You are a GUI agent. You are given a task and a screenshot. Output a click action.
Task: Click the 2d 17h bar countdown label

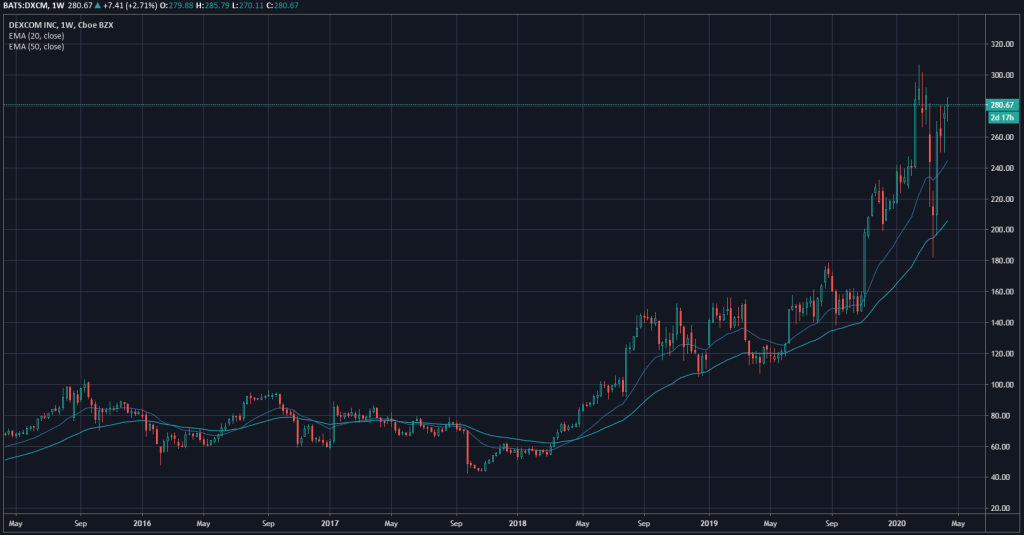[x=1001, y=117]
